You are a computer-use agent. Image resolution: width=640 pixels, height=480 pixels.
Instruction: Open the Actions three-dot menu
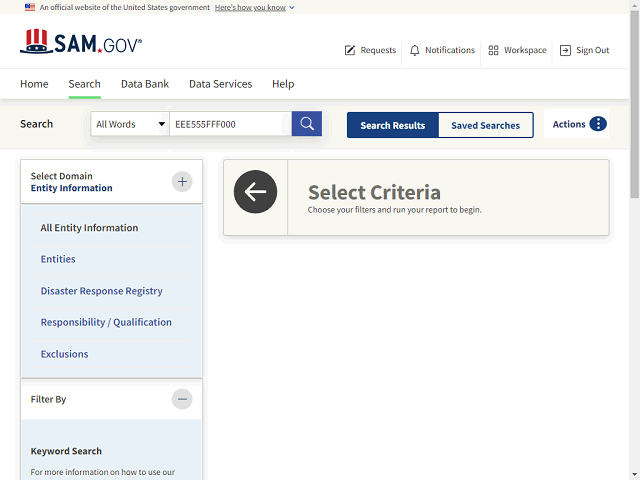pos(598,124)
